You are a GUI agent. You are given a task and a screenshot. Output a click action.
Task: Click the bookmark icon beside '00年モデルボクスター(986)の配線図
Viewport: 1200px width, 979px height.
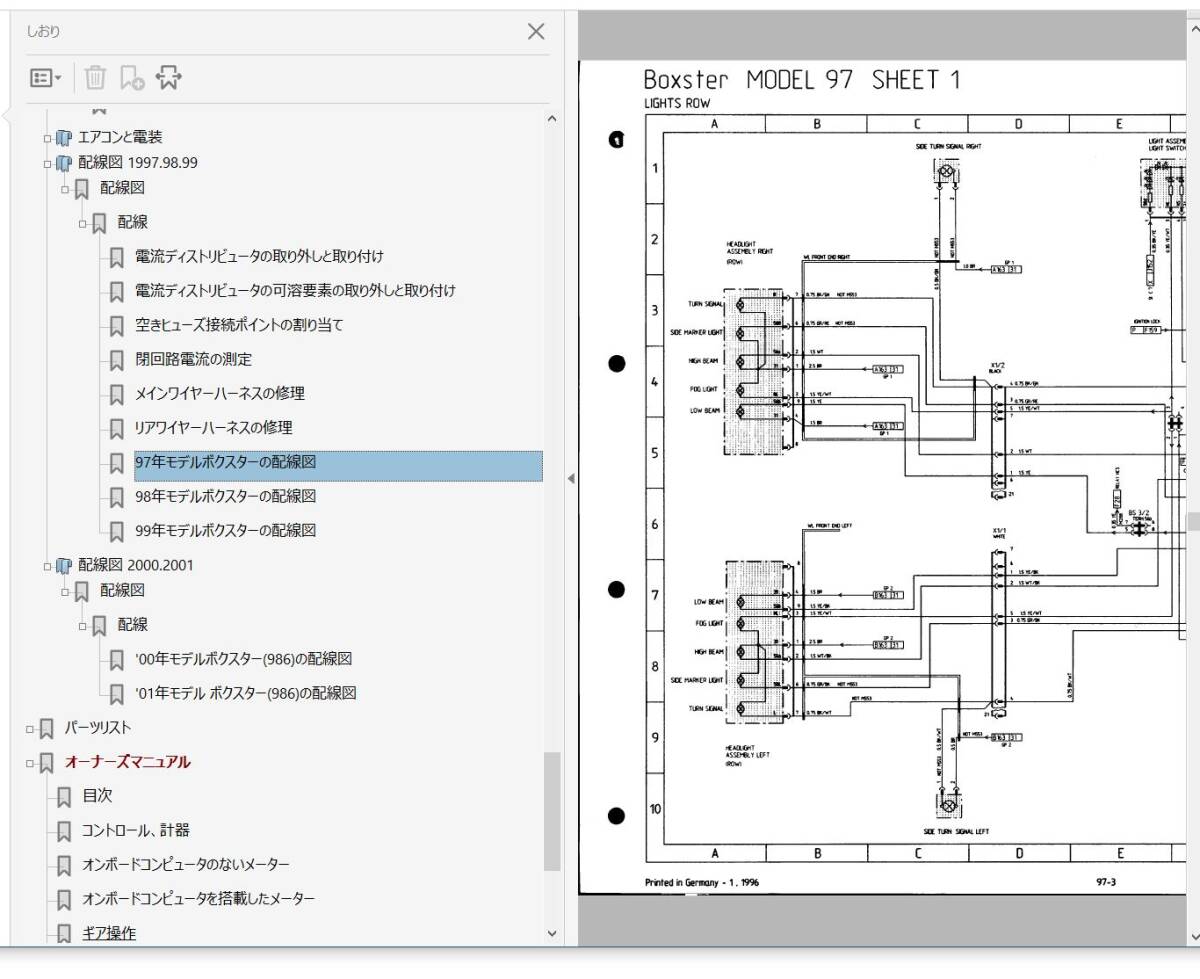117,660
